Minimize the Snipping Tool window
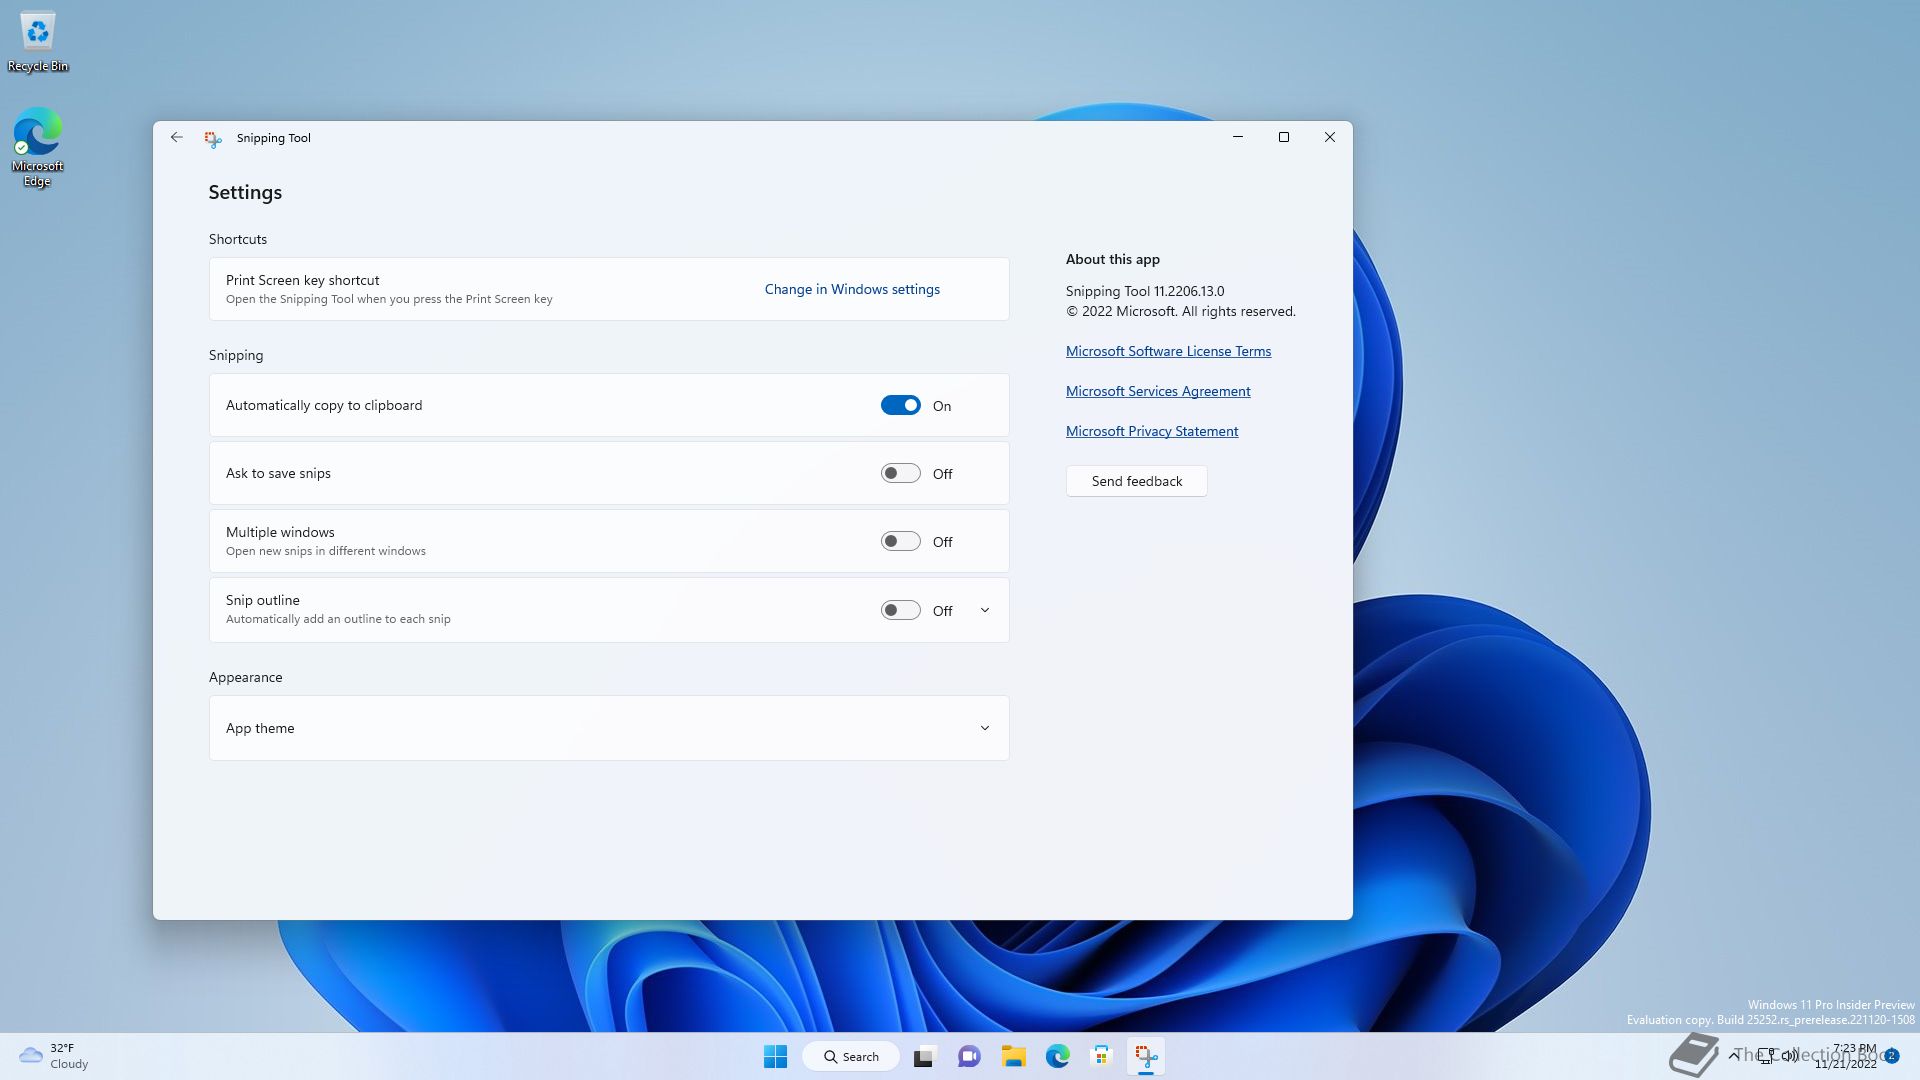 (1238, 137)
